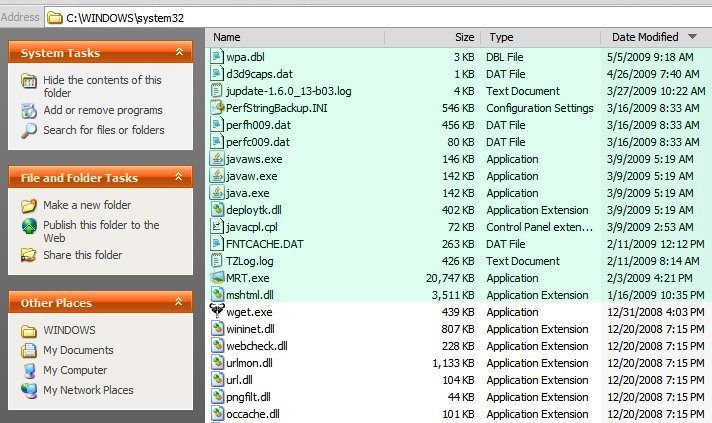
Task: Open My Network Places
Action: point(88,390)
